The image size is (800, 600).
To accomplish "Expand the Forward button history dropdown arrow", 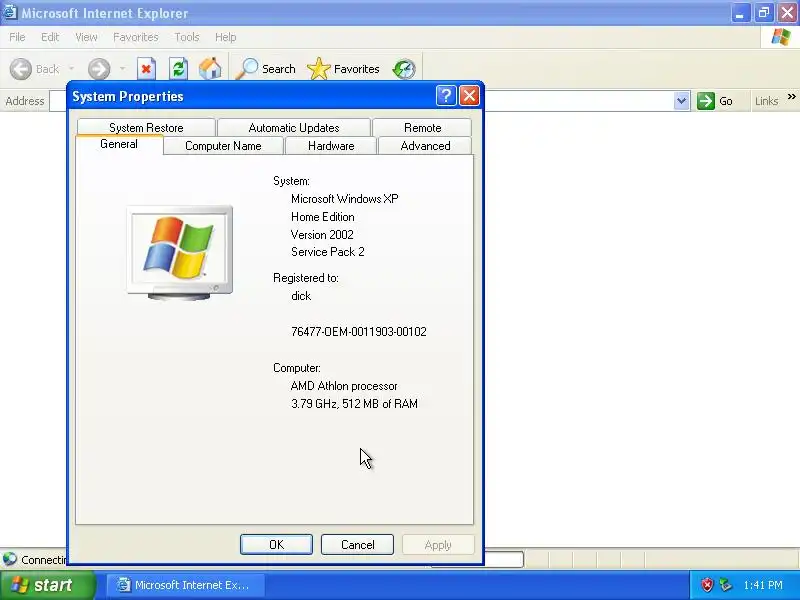I will (x=122, y=69).
